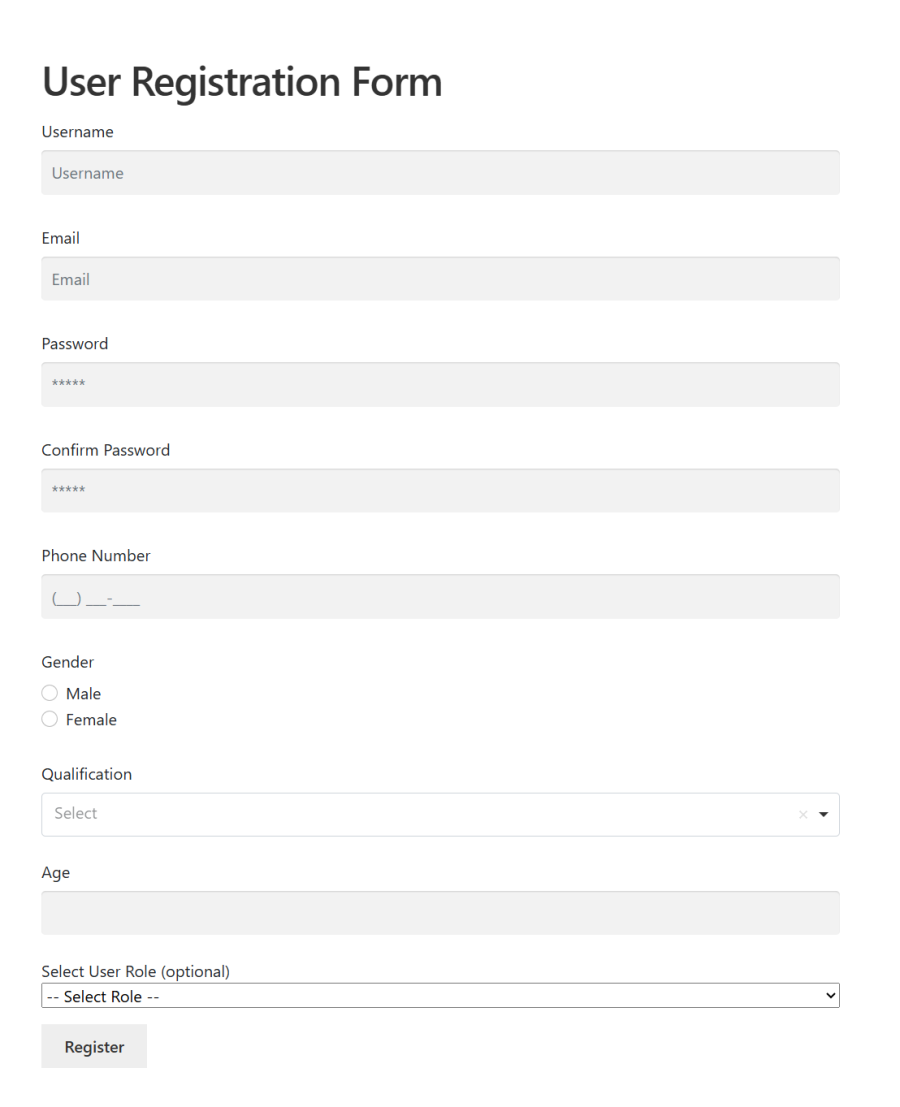Click the "Username" label above its field
This screenshot has height=1107, width=900.
point(77,132)
